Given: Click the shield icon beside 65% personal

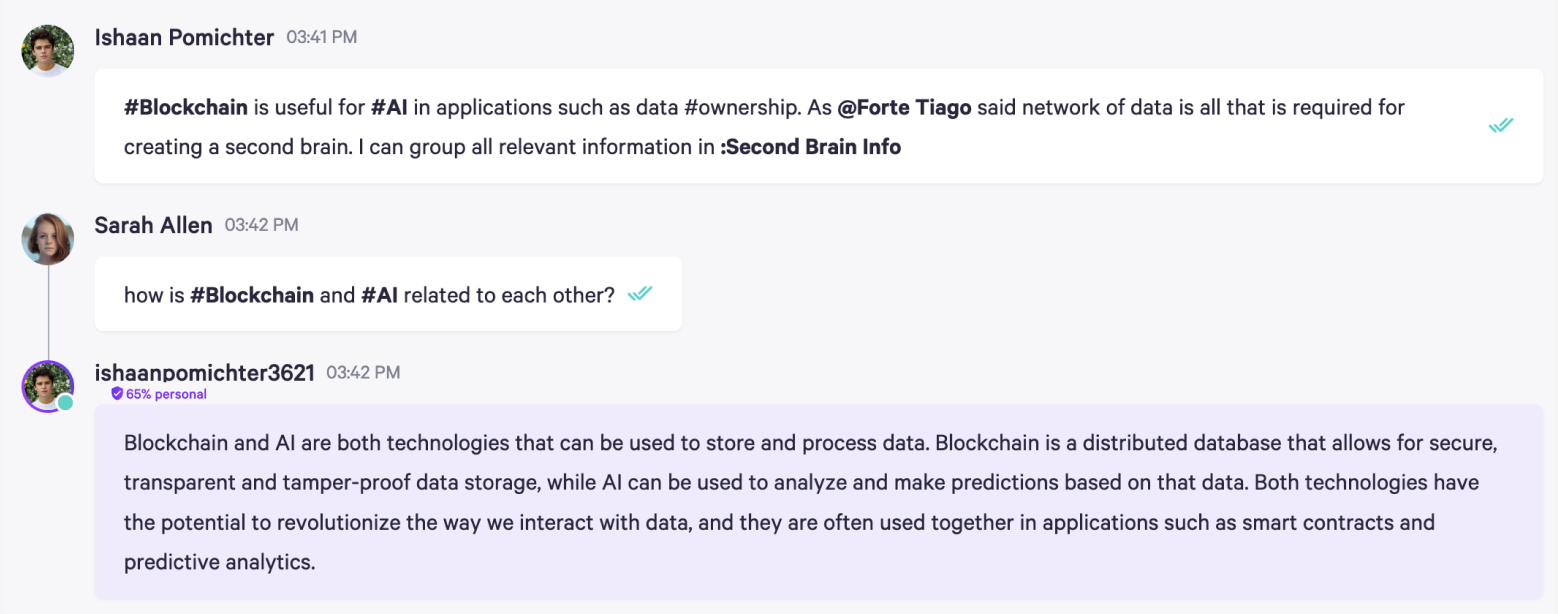Looking at the screenshot, I should (x=117, y=394).
